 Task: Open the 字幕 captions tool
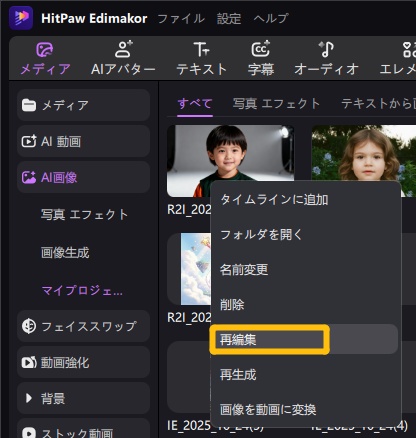click(x=261, y=58)
